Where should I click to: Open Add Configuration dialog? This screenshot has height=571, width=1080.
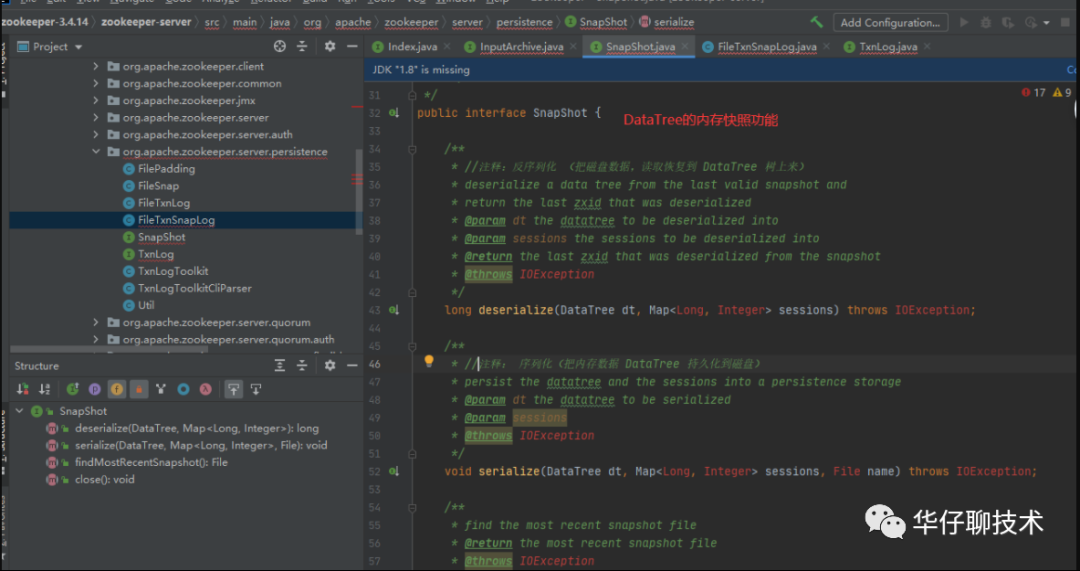pos(890,22)
